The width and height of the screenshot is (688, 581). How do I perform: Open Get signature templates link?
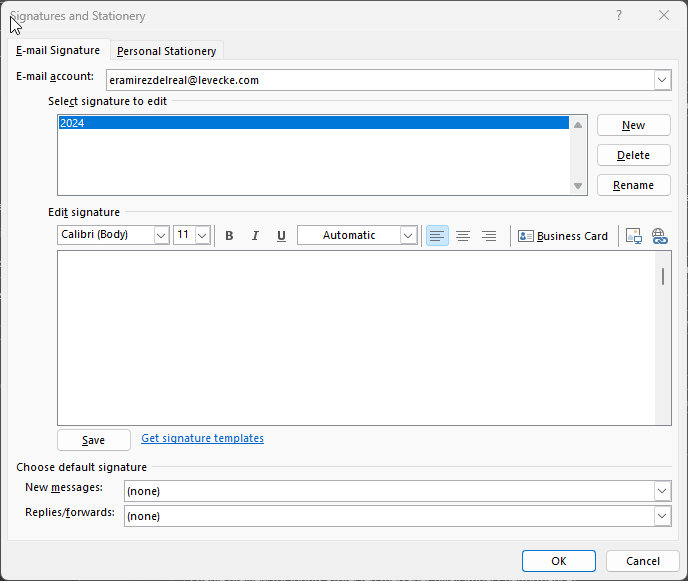tap(202, 438)
